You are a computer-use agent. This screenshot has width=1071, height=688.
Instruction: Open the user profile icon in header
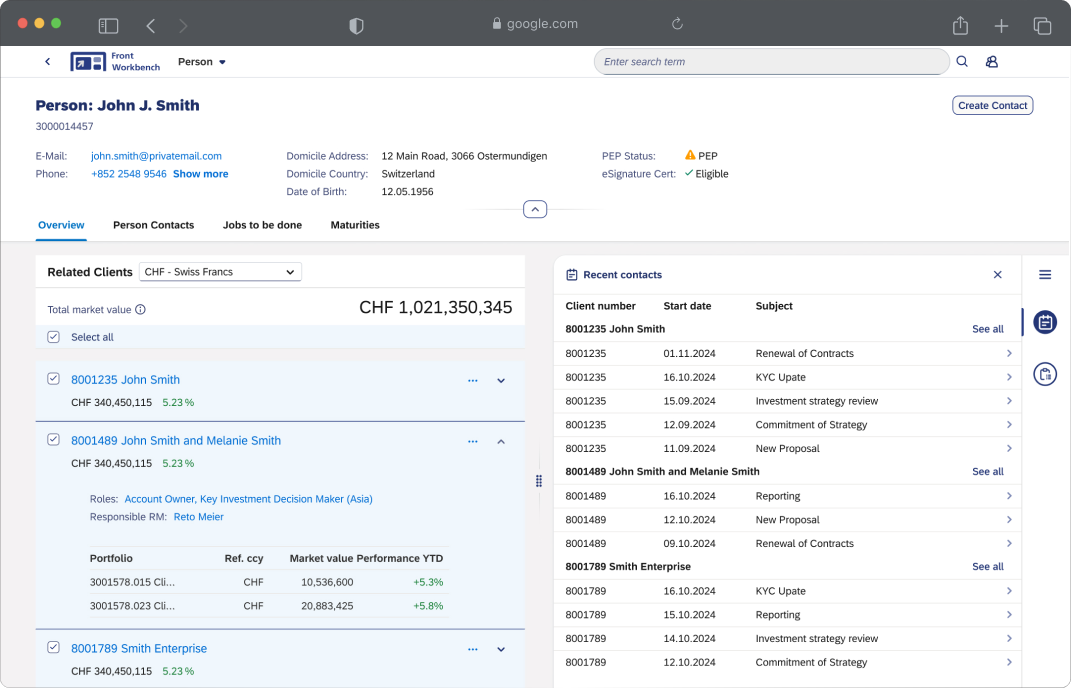(x=992, y=62)
